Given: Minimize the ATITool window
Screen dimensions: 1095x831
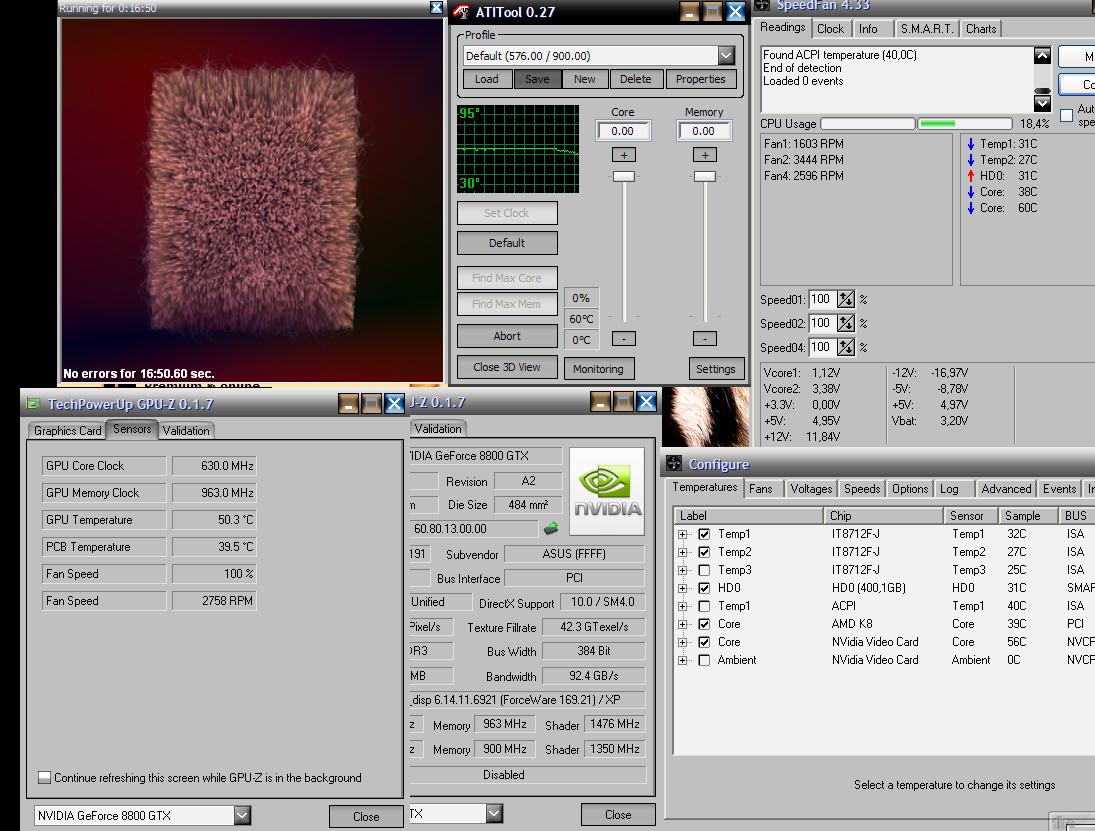Looking at the screenshot, I should tap(689, 12).
